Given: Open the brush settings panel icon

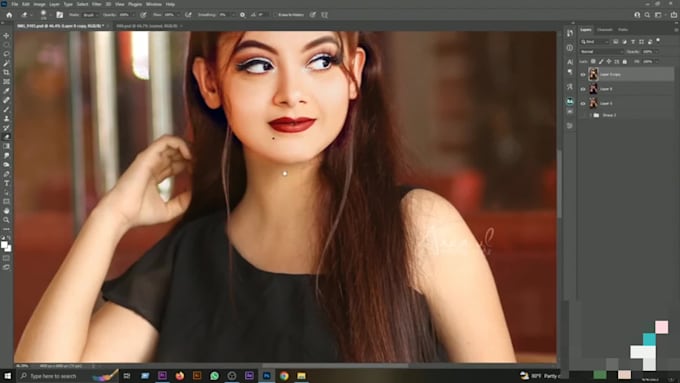Looking at the screenshot, I should [59, 15].
